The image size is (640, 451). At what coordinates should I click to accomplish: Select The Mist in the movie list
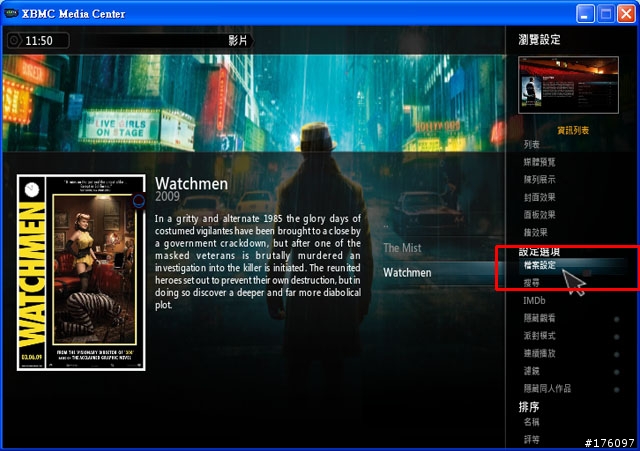tap(402, 248)
